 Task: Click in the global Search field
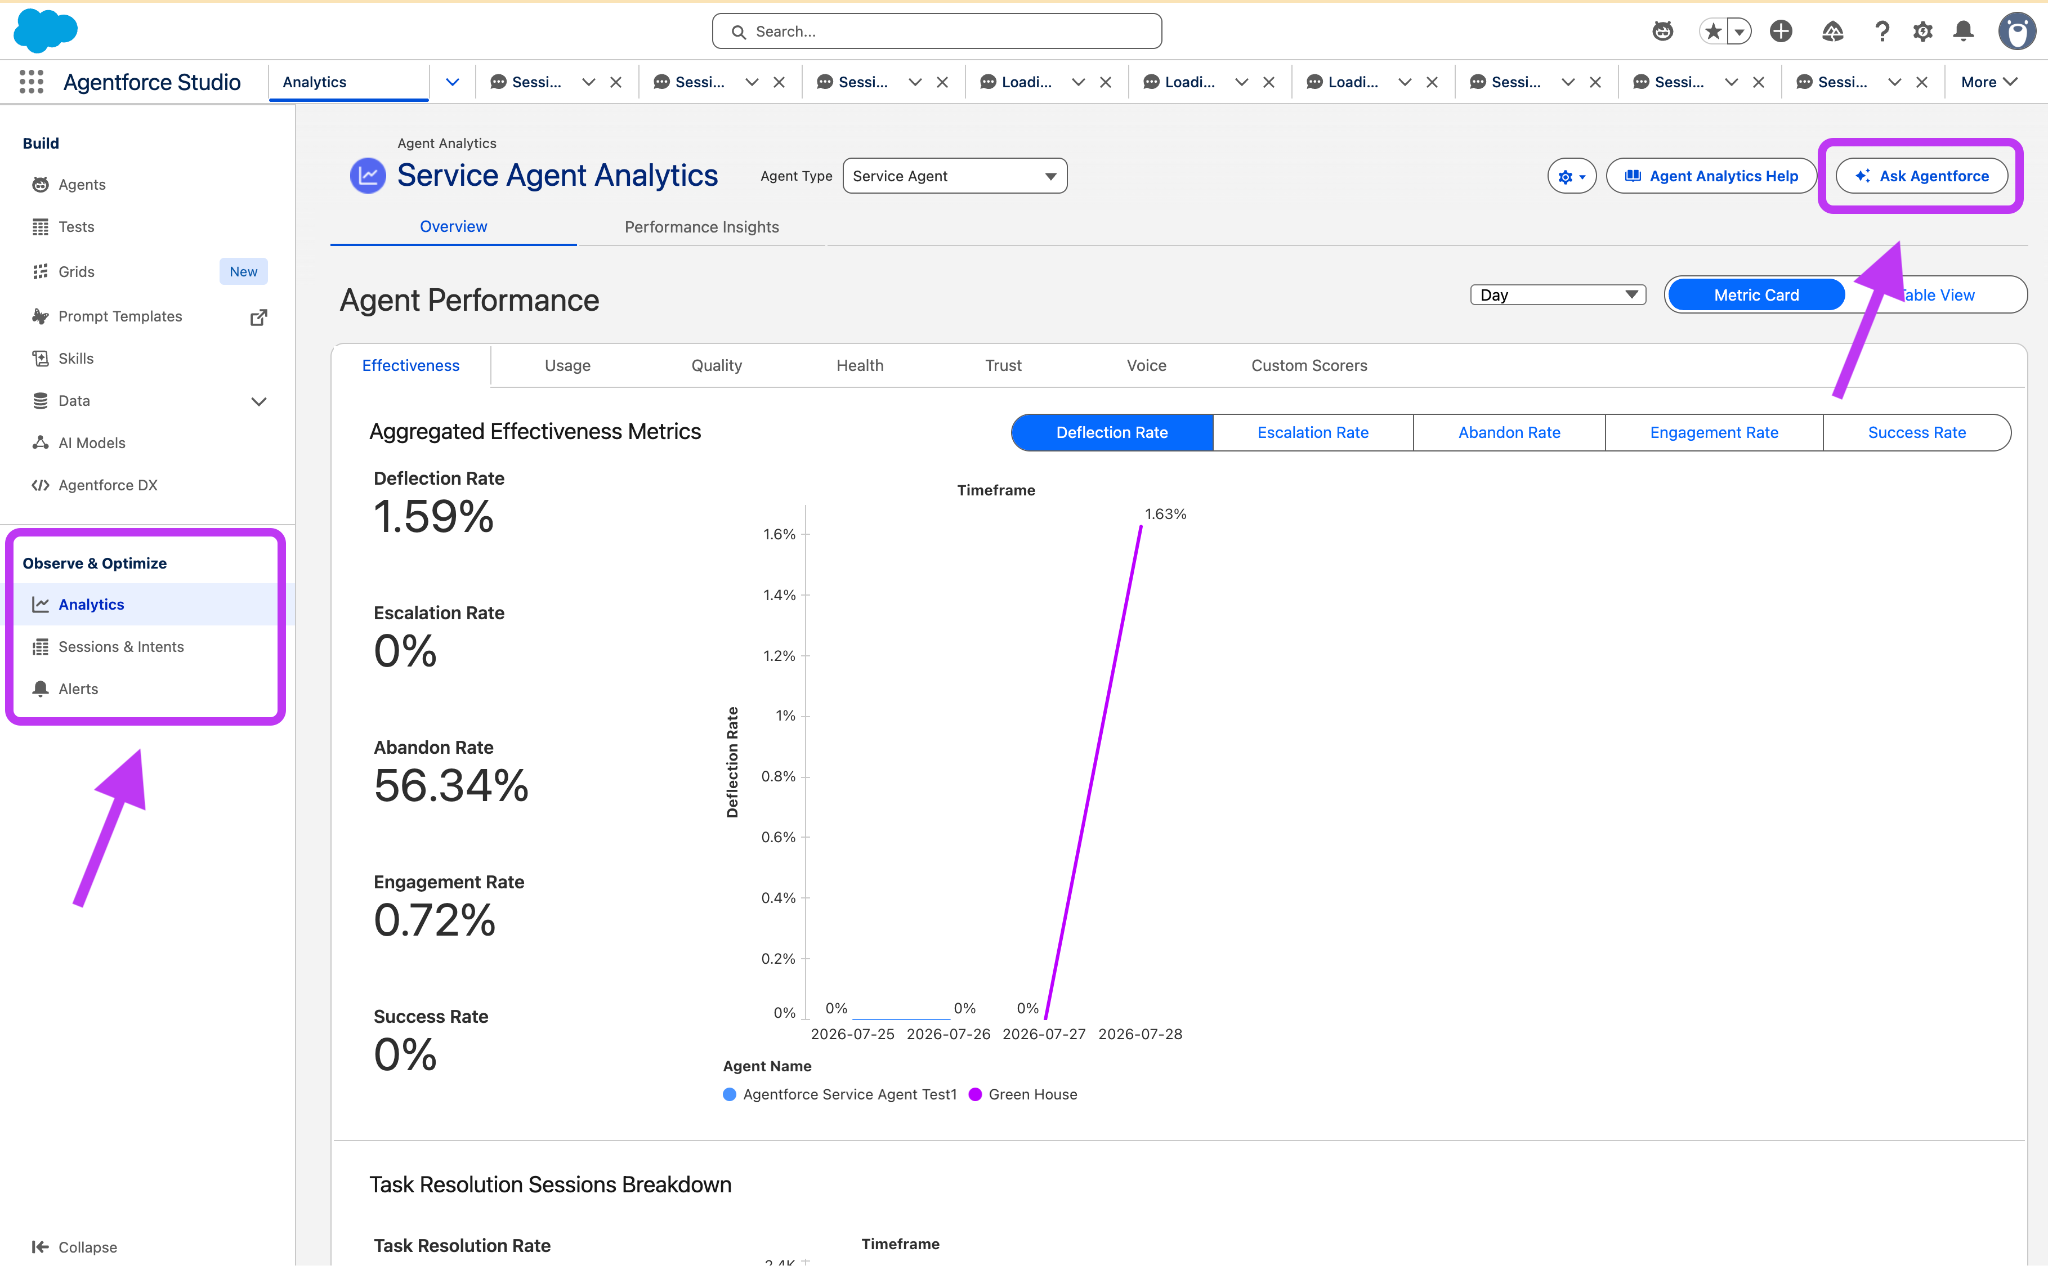pyautogui.click(x=936, y=32)
